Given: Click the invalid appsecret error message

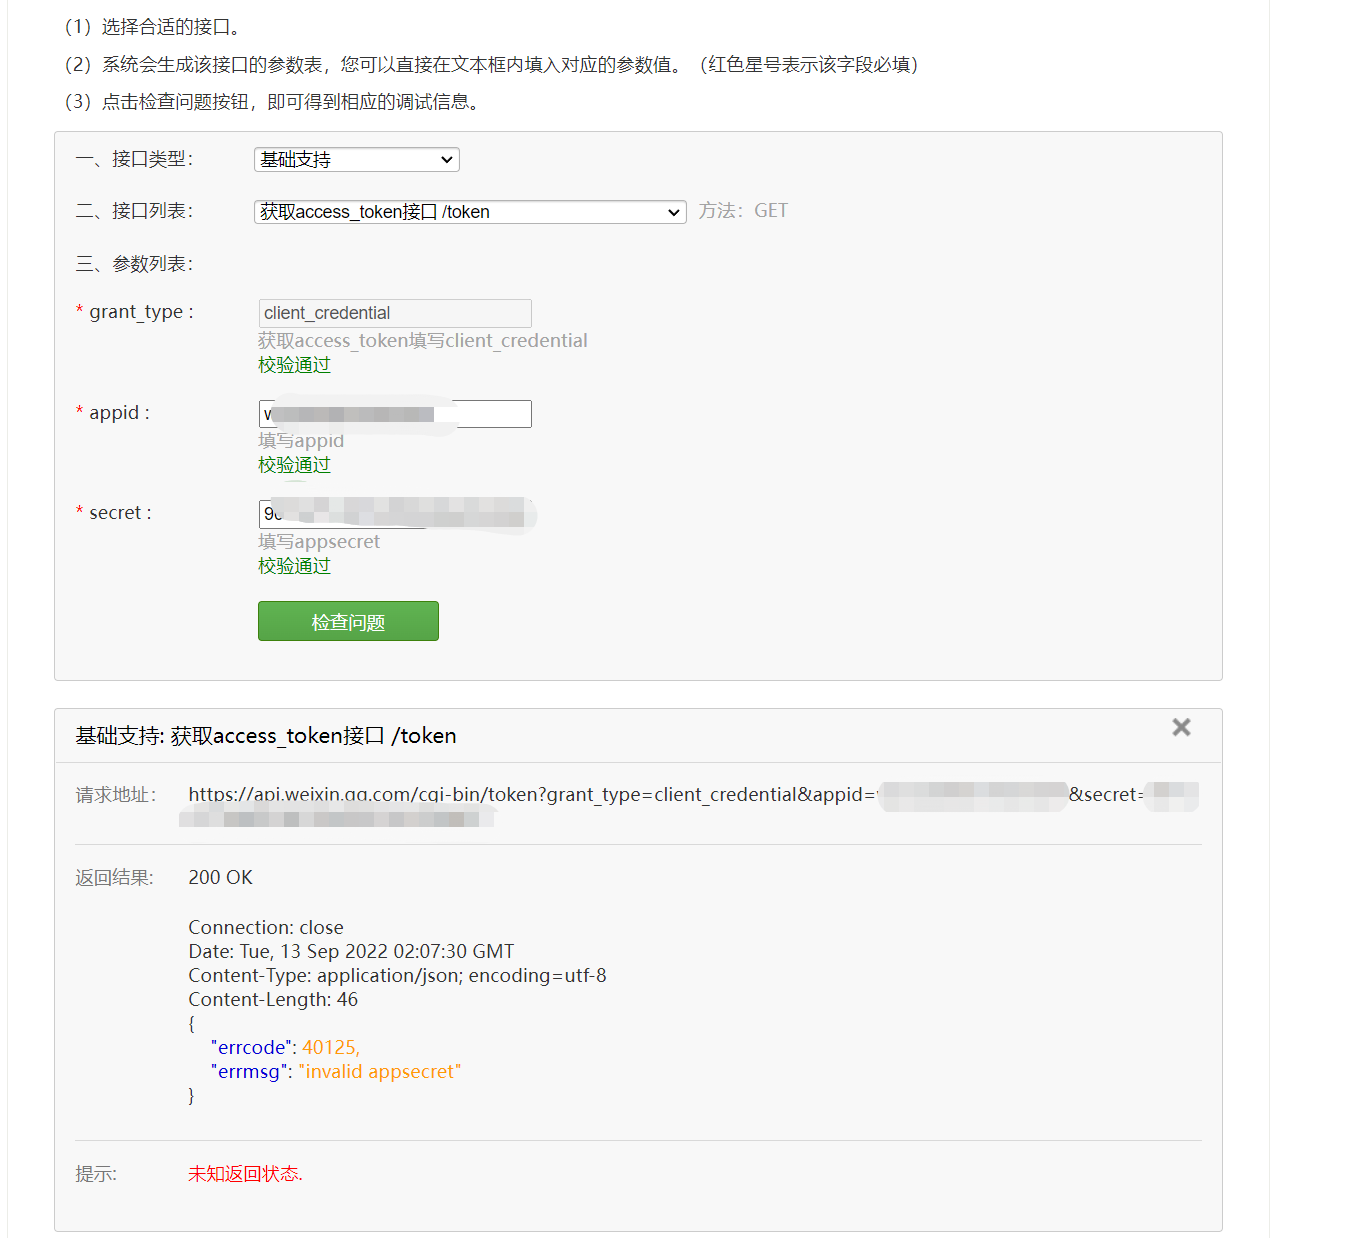Looking at the screenshot, I should point(379,1071).
